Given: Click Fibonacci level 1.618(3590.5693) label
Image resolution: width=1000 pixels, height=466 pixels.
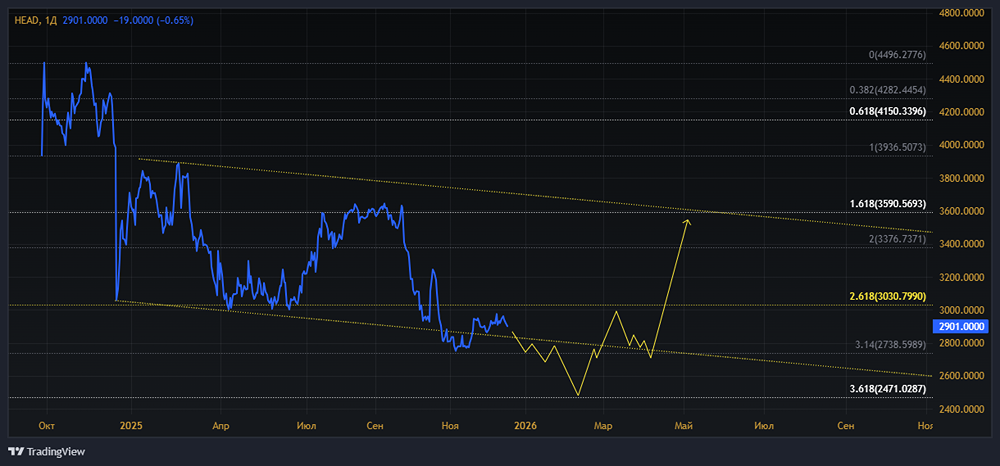Looking at the screenshot, I should coord(887,204).
